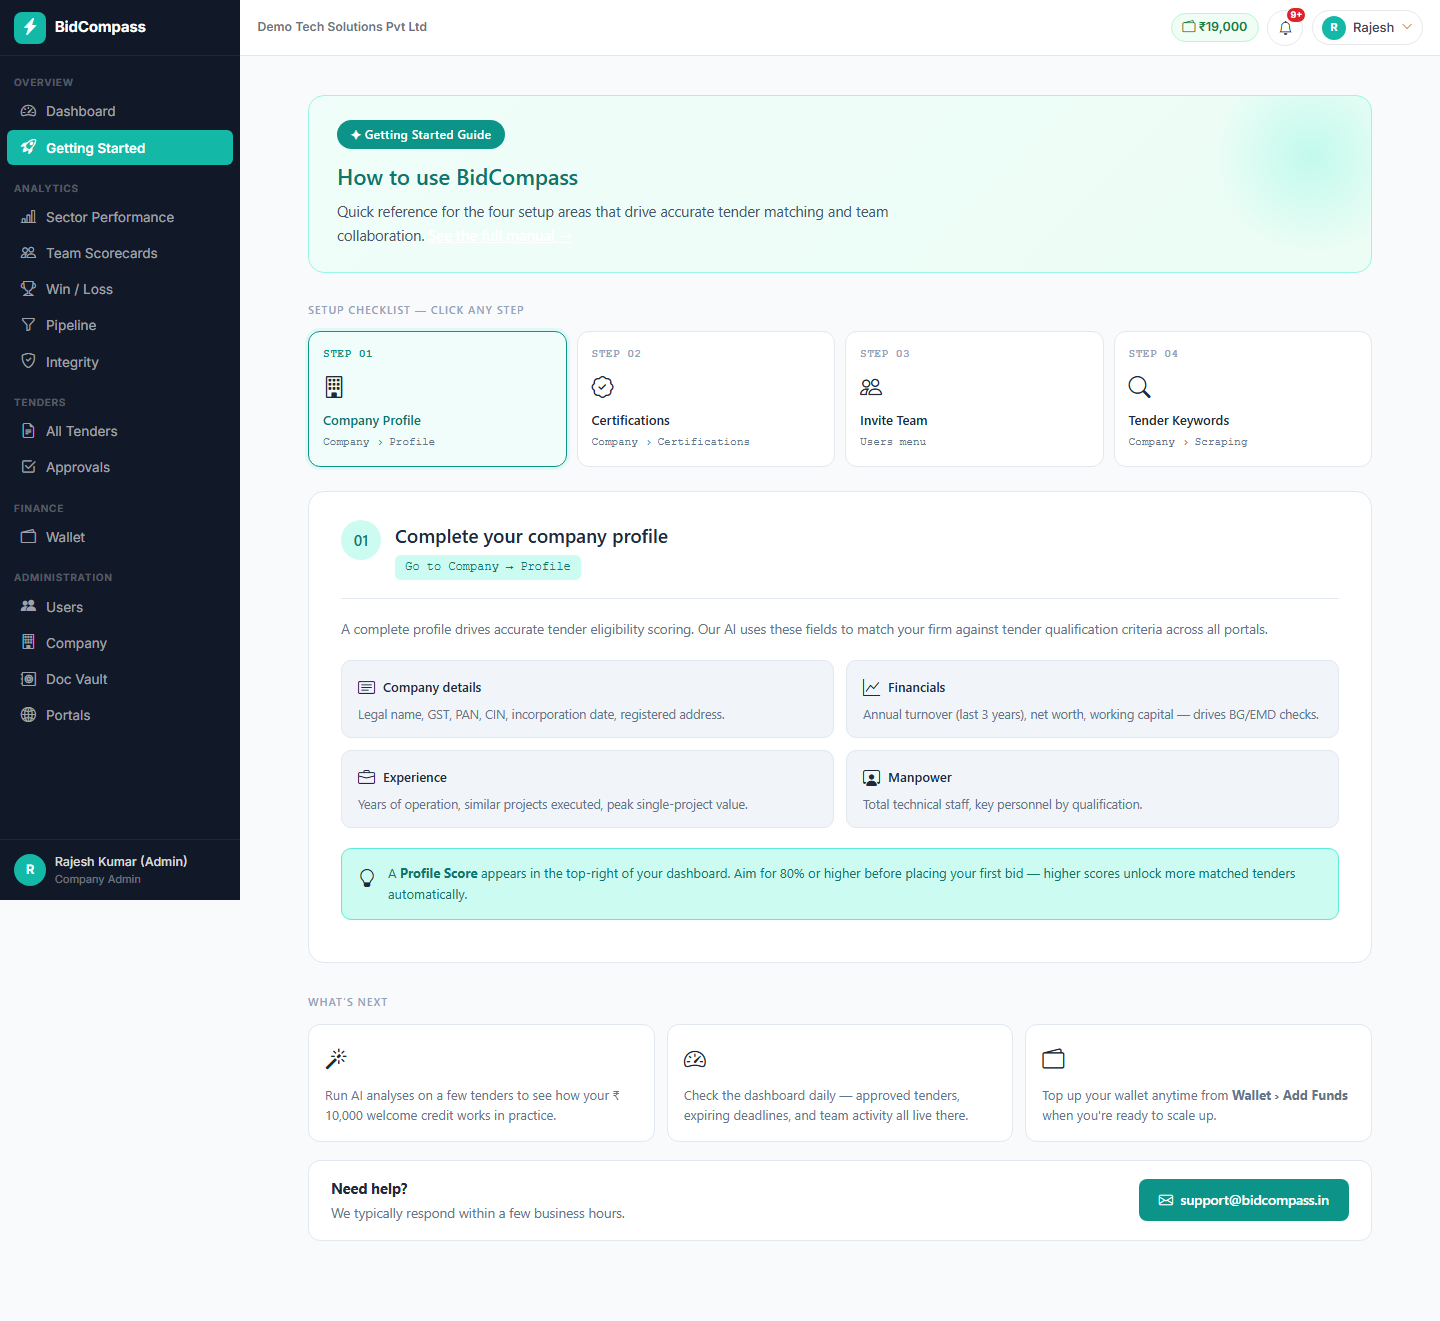The width and height of the screenshot is (1440, 1321).
Task: Click the BidCompass lightning bolt logo
Action: tap(30, 27)
